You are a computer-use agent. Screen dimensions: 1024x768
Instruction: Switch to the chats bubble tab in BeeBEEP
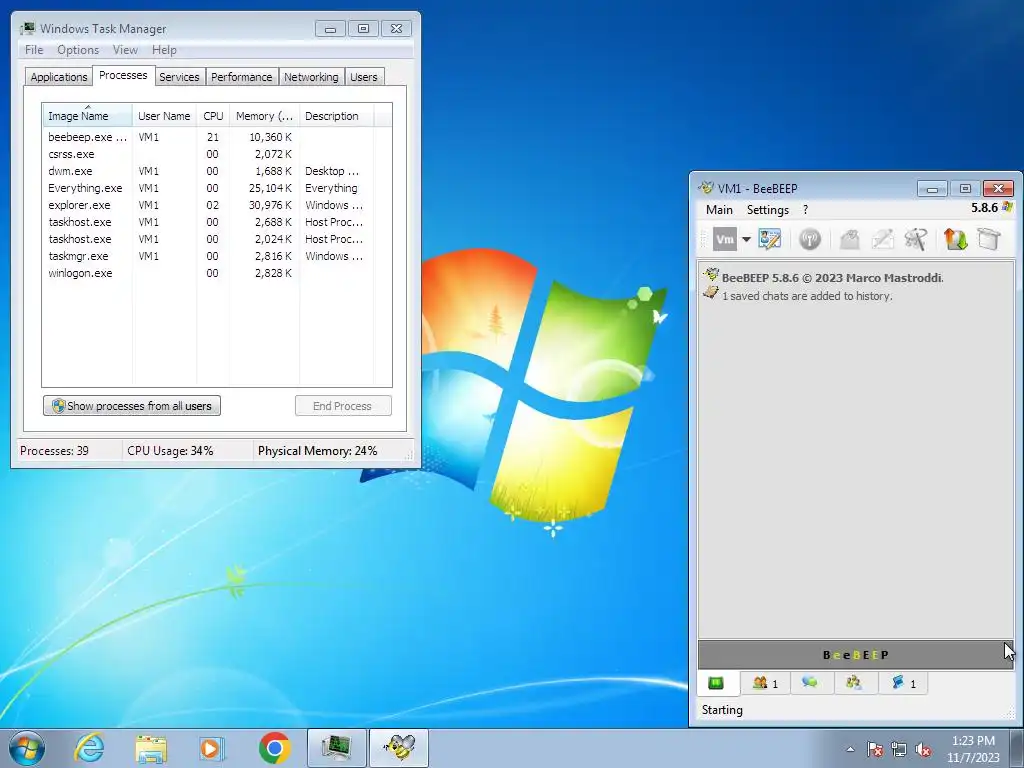(x=810, y=683)
